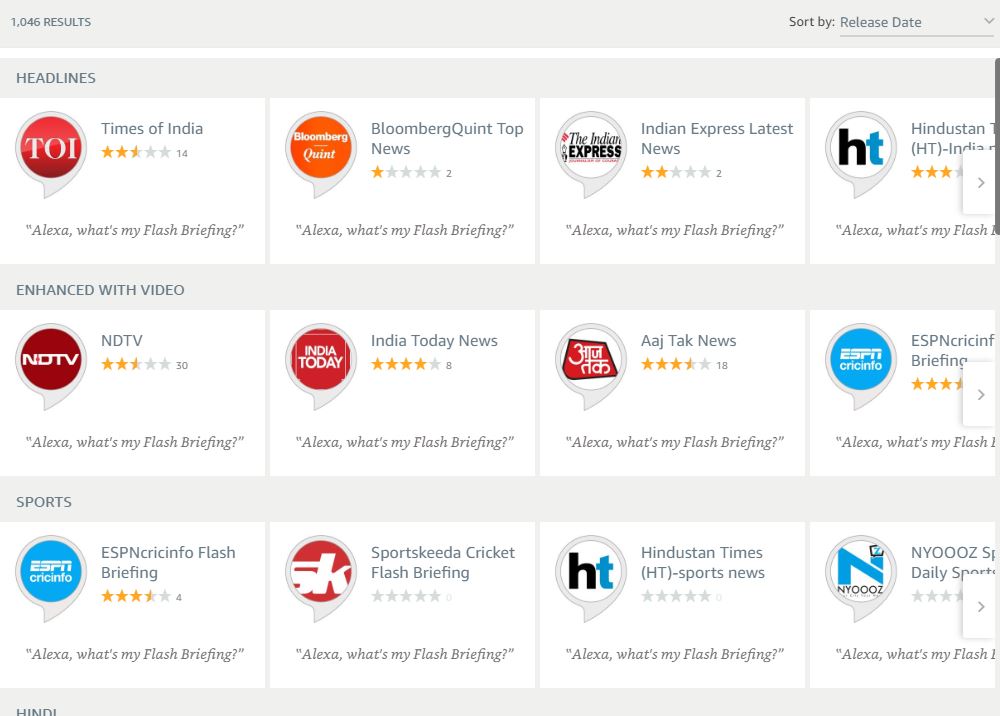1000x716 pixels.
Task: Click BloombergQuint one-star rating
Action: tap(406, 172)
